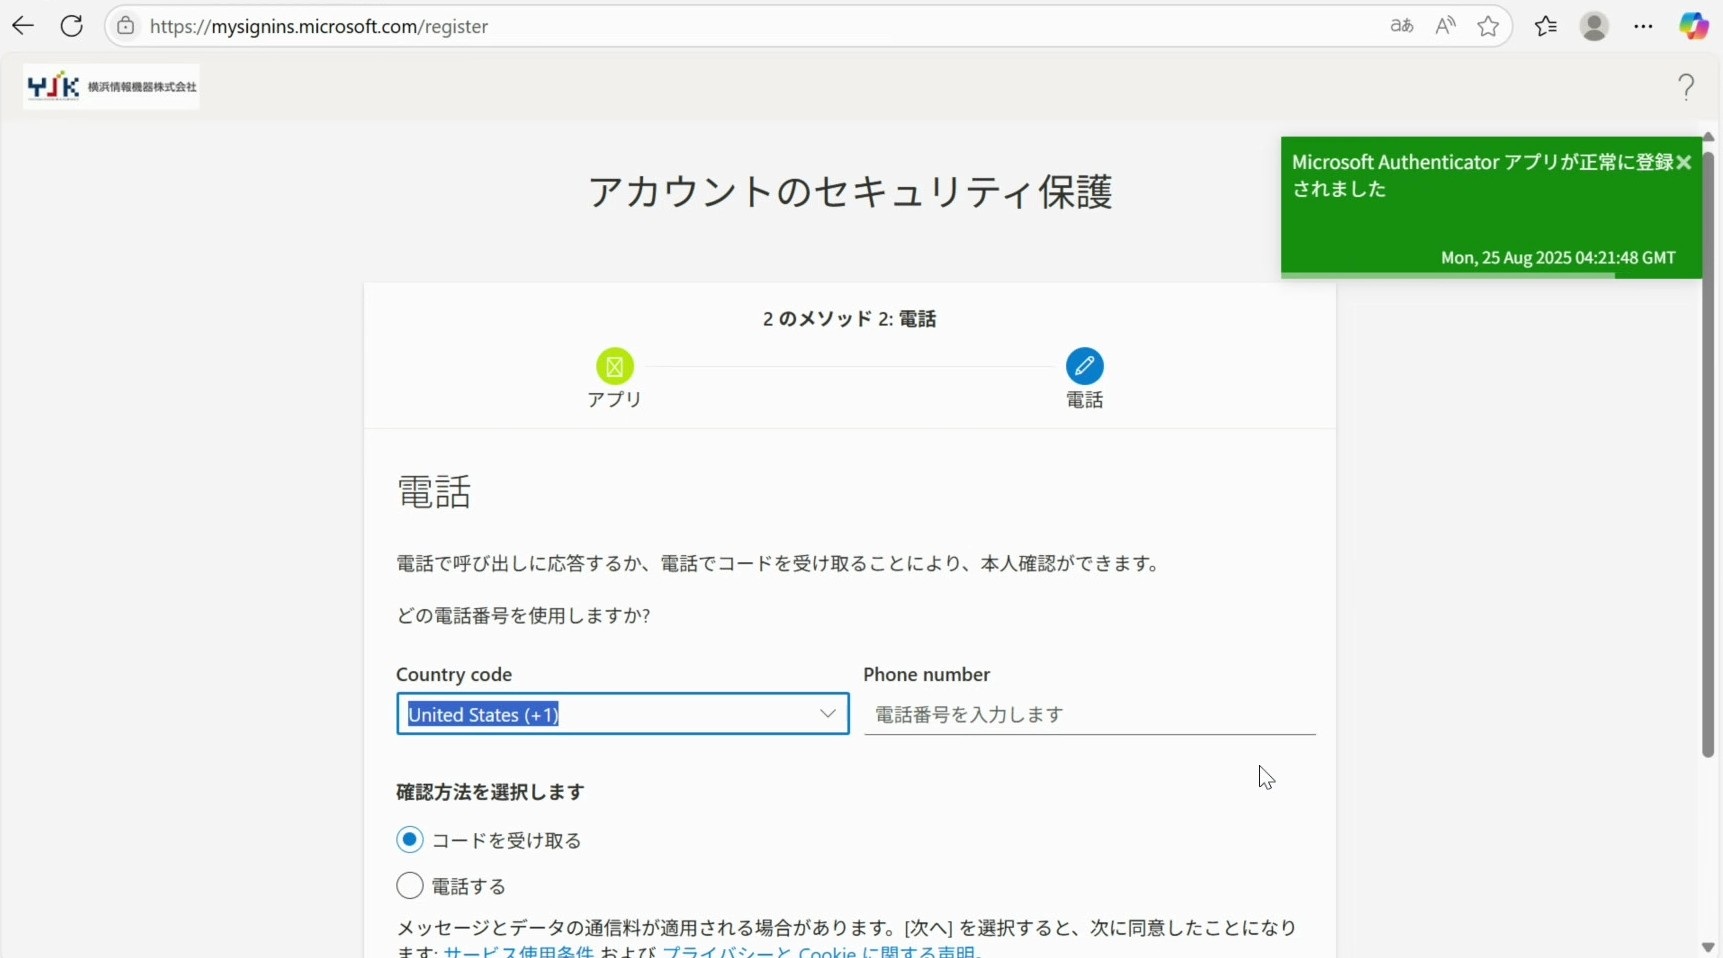This screenshot has height=958, width=1723.
Task: Select the コードを受け取る radio option
Action: click(410, 840)
